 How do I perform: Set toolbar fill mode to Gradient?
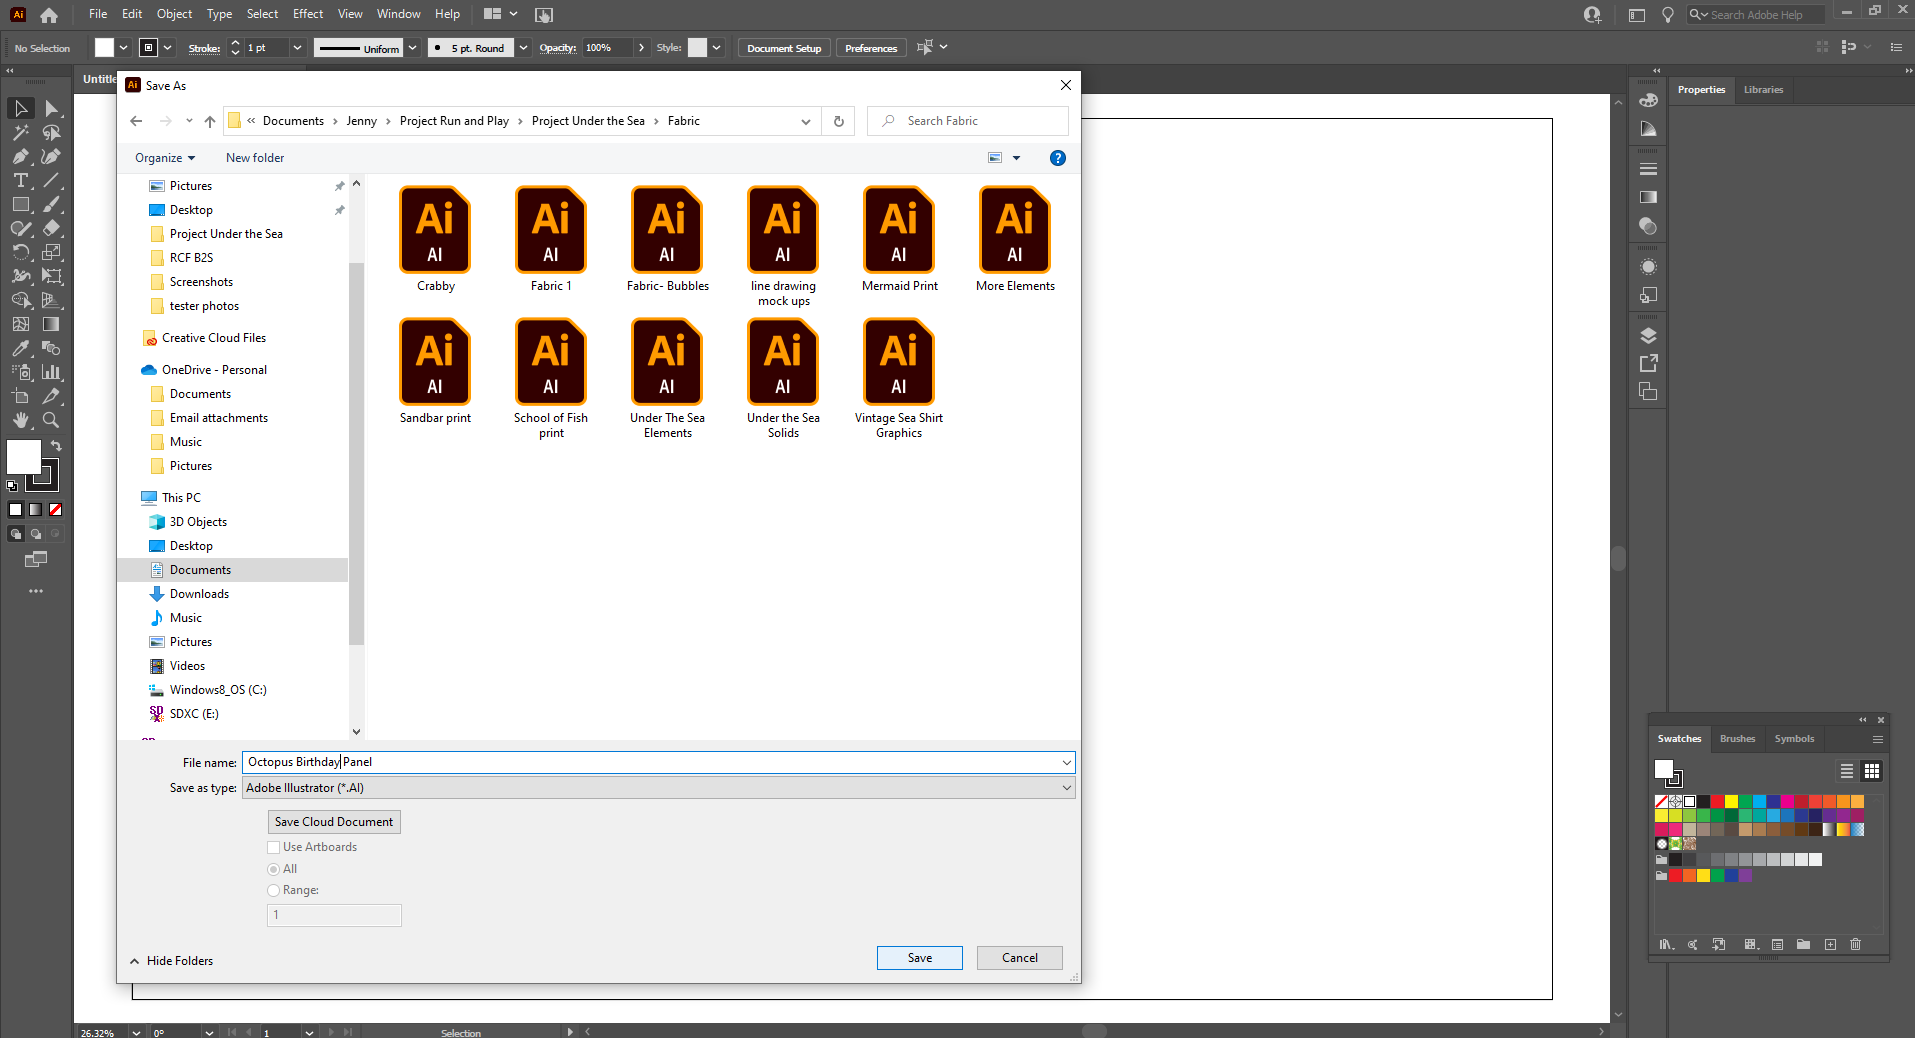36,510
